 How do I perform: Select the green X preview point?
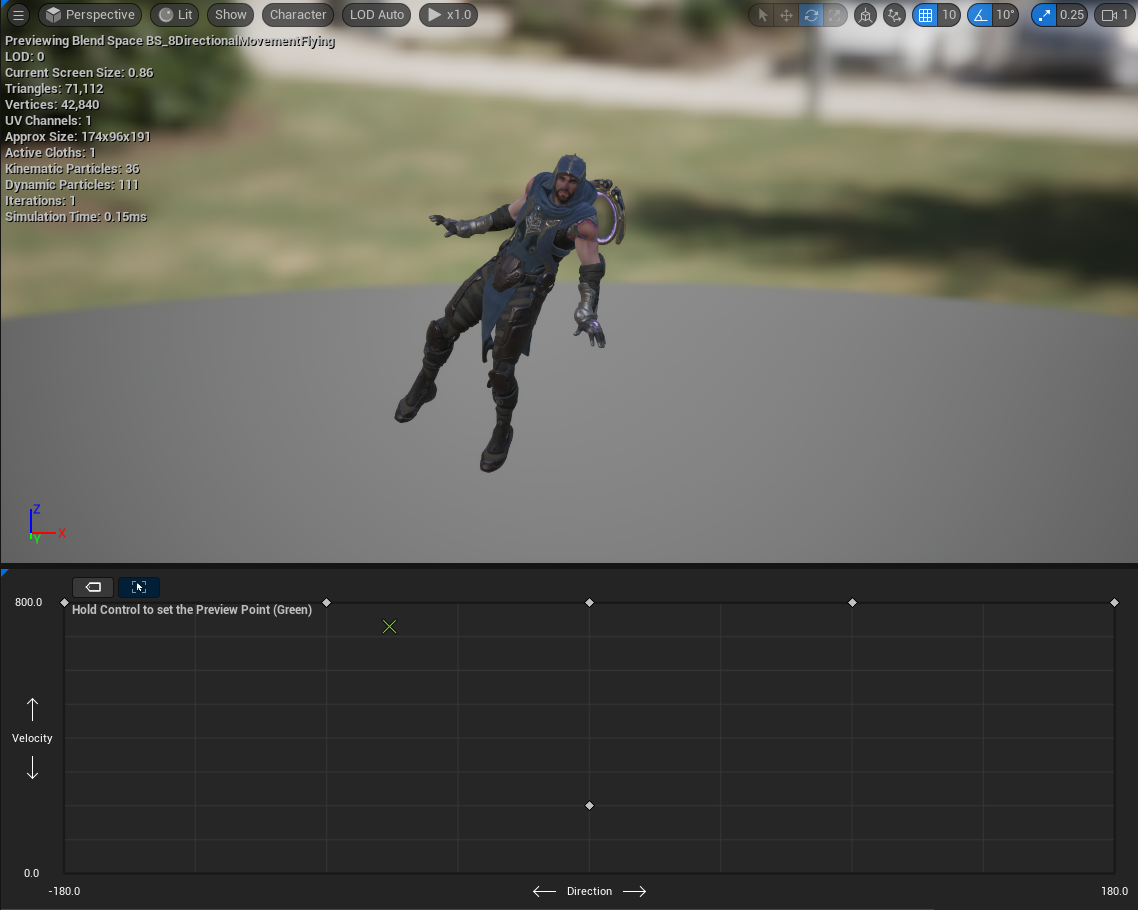point(390,626)
